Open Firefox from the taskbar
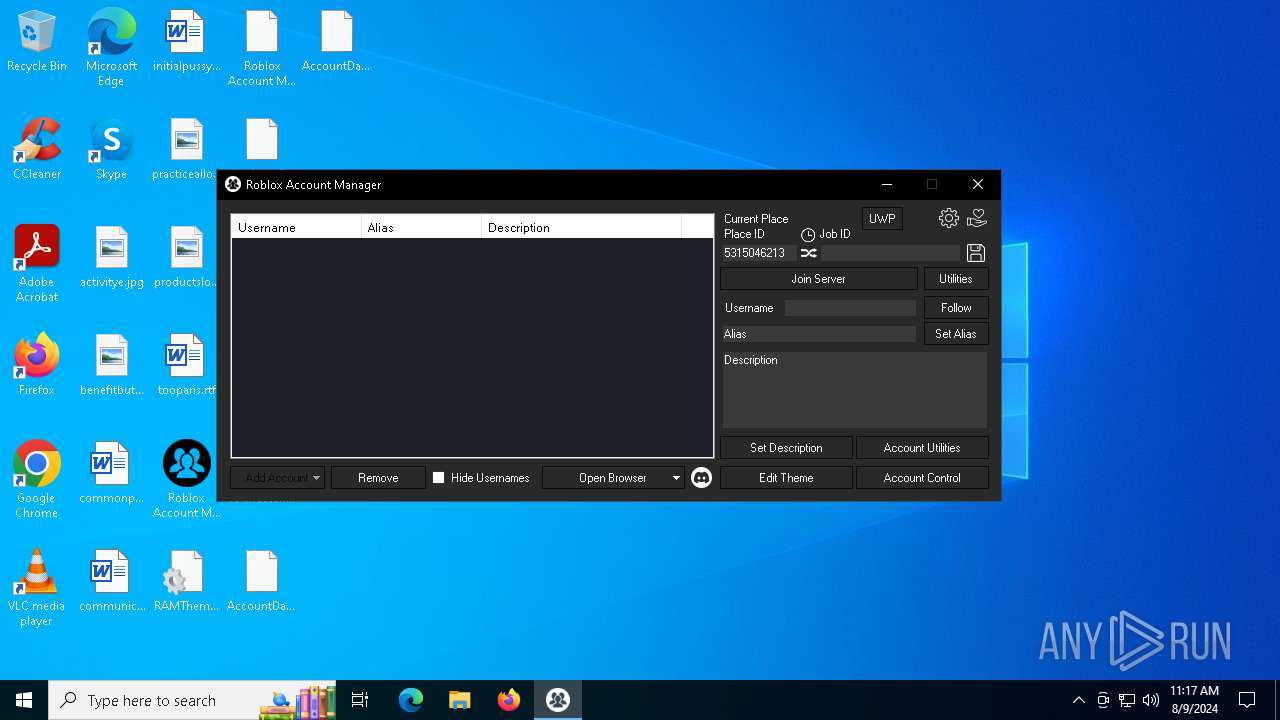 click(x=509, y=700)
